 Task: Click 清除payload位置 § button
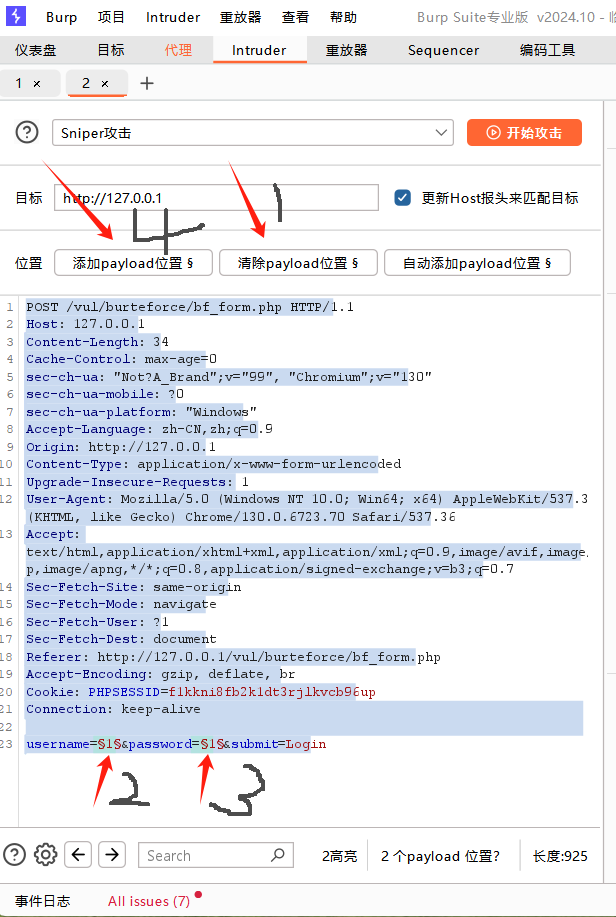click(298, 263)
